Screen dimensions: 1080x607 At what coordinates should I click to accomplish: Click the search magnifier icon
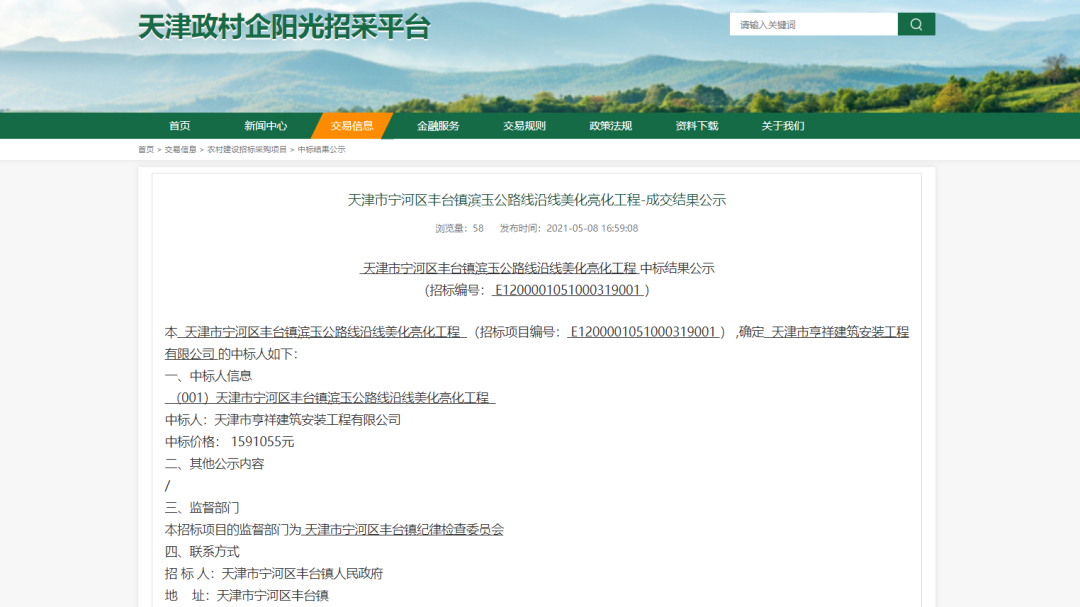pyautogui.click(x=916, y=23)
